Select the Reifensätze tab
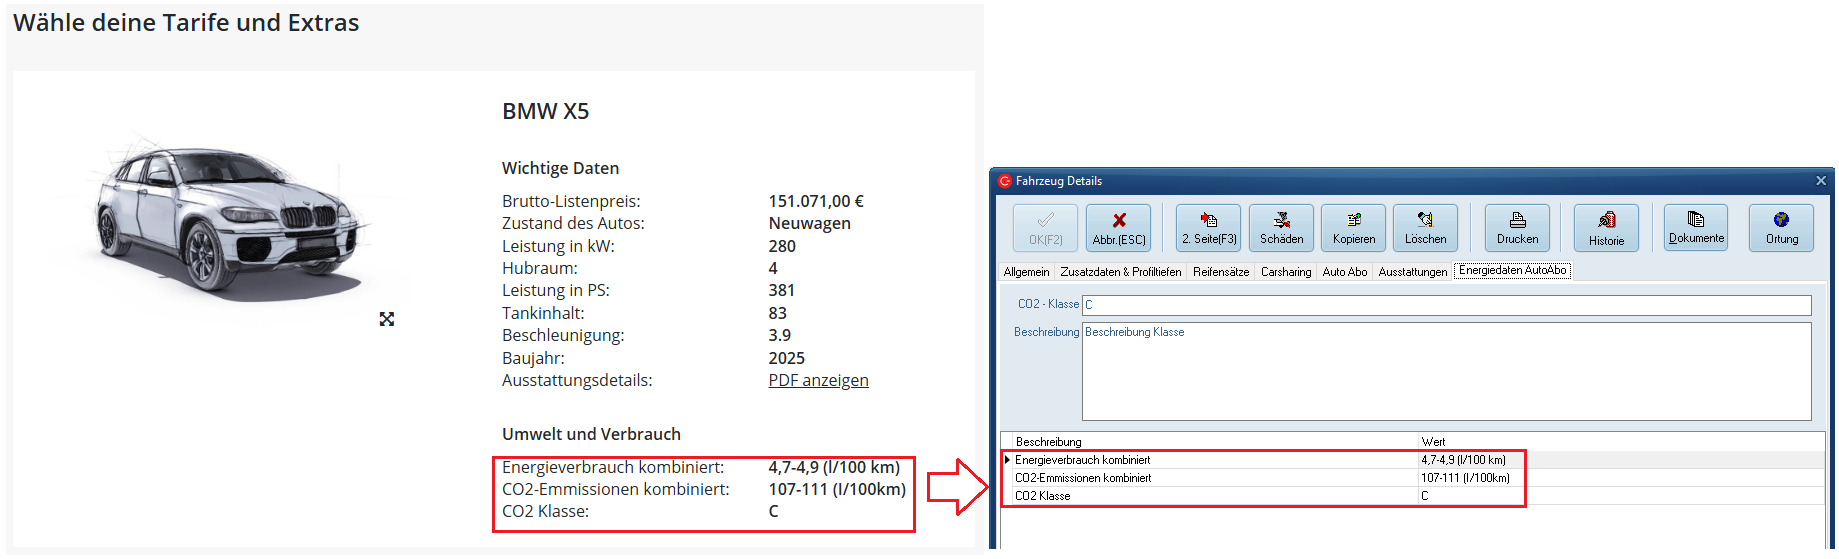 click(x=1220, y=272)
